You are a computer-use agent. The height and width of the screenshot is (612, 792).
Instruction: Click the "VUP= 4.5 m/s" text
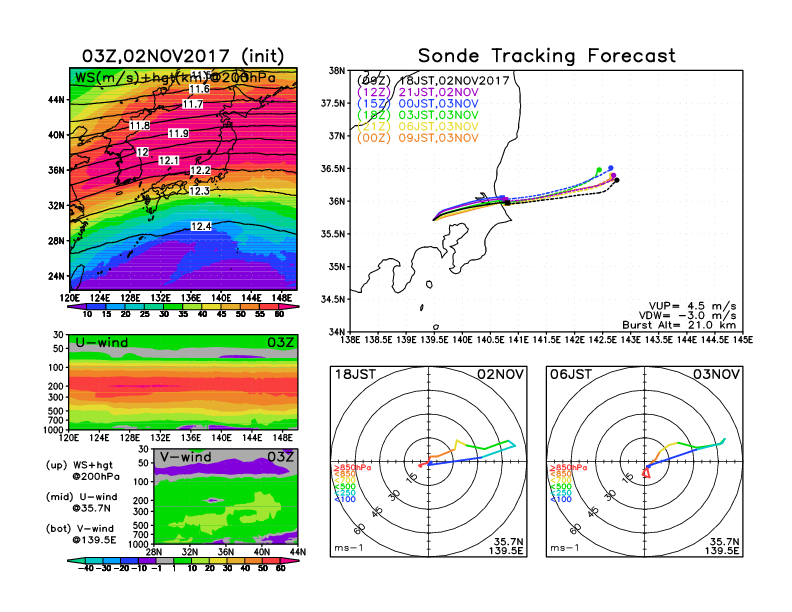692,306
